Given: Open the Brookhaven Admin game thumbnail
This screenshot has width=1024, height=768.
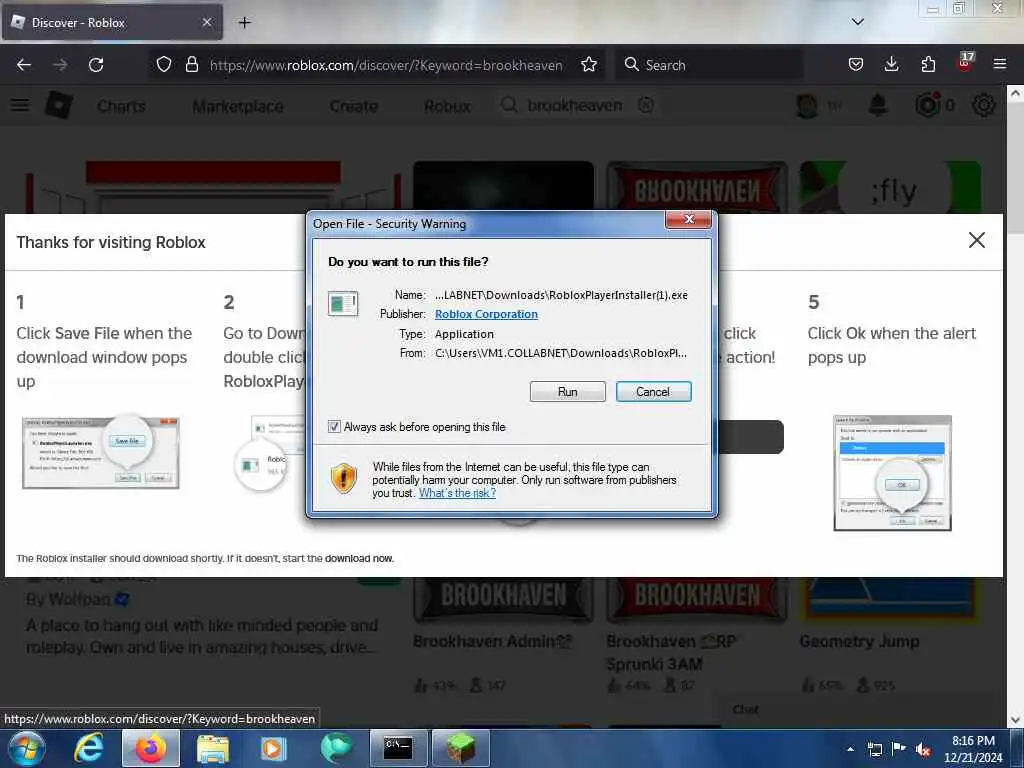Looking at the screenshot, I should click(x=504, y=600).
